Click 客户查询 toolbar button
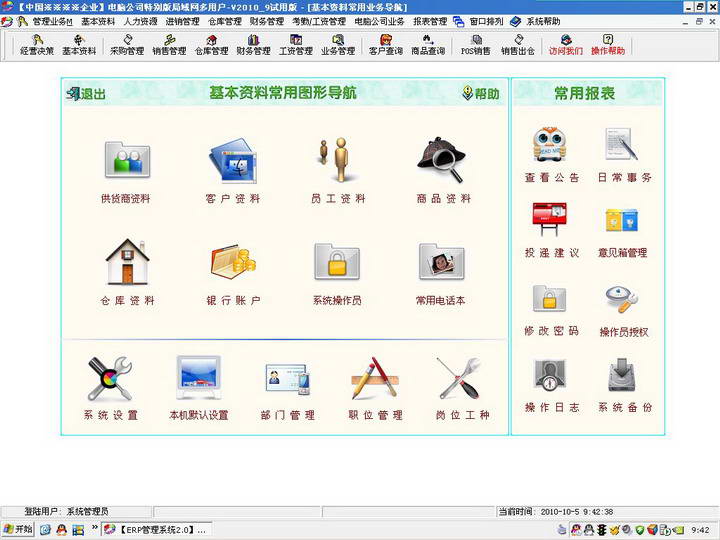This screenshot has height=540, width=720. 386,45
